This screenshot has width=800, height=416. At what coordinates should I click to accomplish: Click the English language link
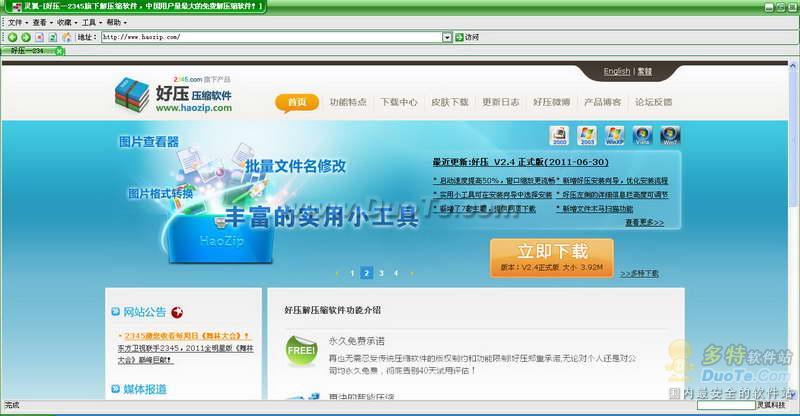[617, 71]
